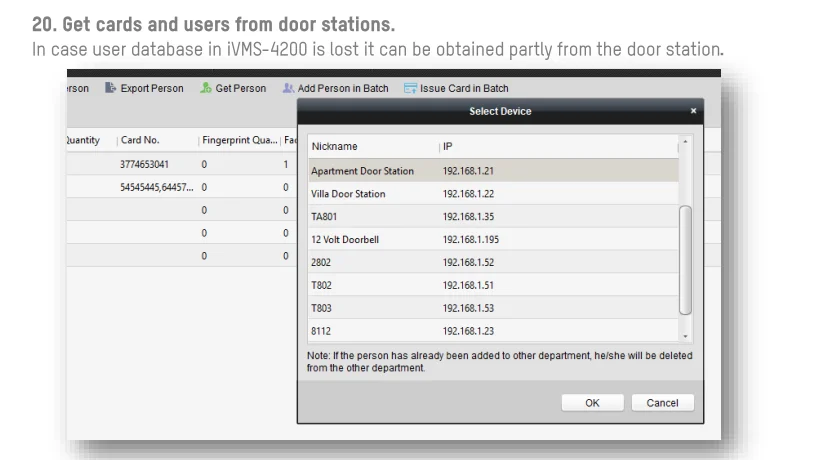
Task: Click IP address 192.168.1.22
Action: click(468, 194)
